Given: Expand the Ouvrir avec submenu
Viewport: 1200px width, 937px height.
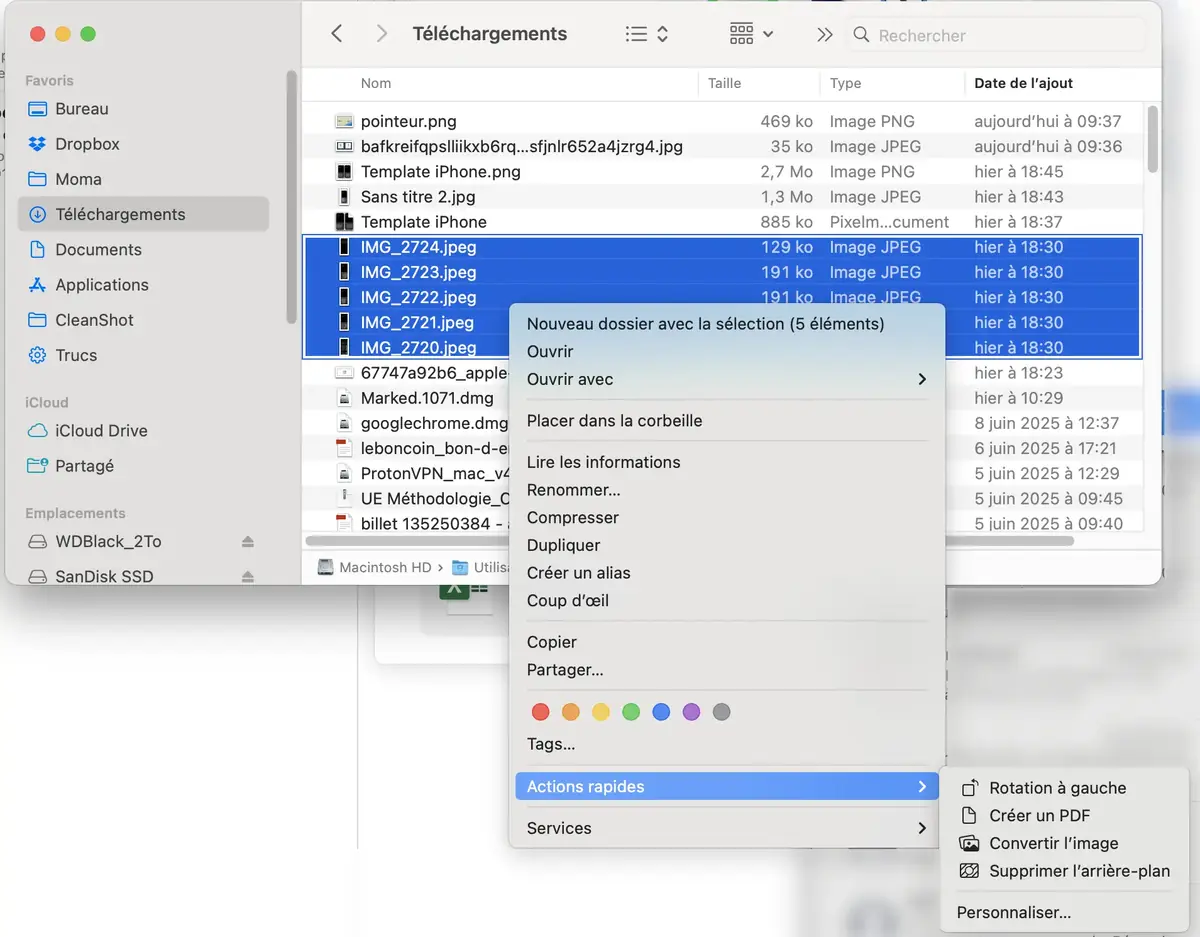Looking at the screenshot, I should (921, 379).
